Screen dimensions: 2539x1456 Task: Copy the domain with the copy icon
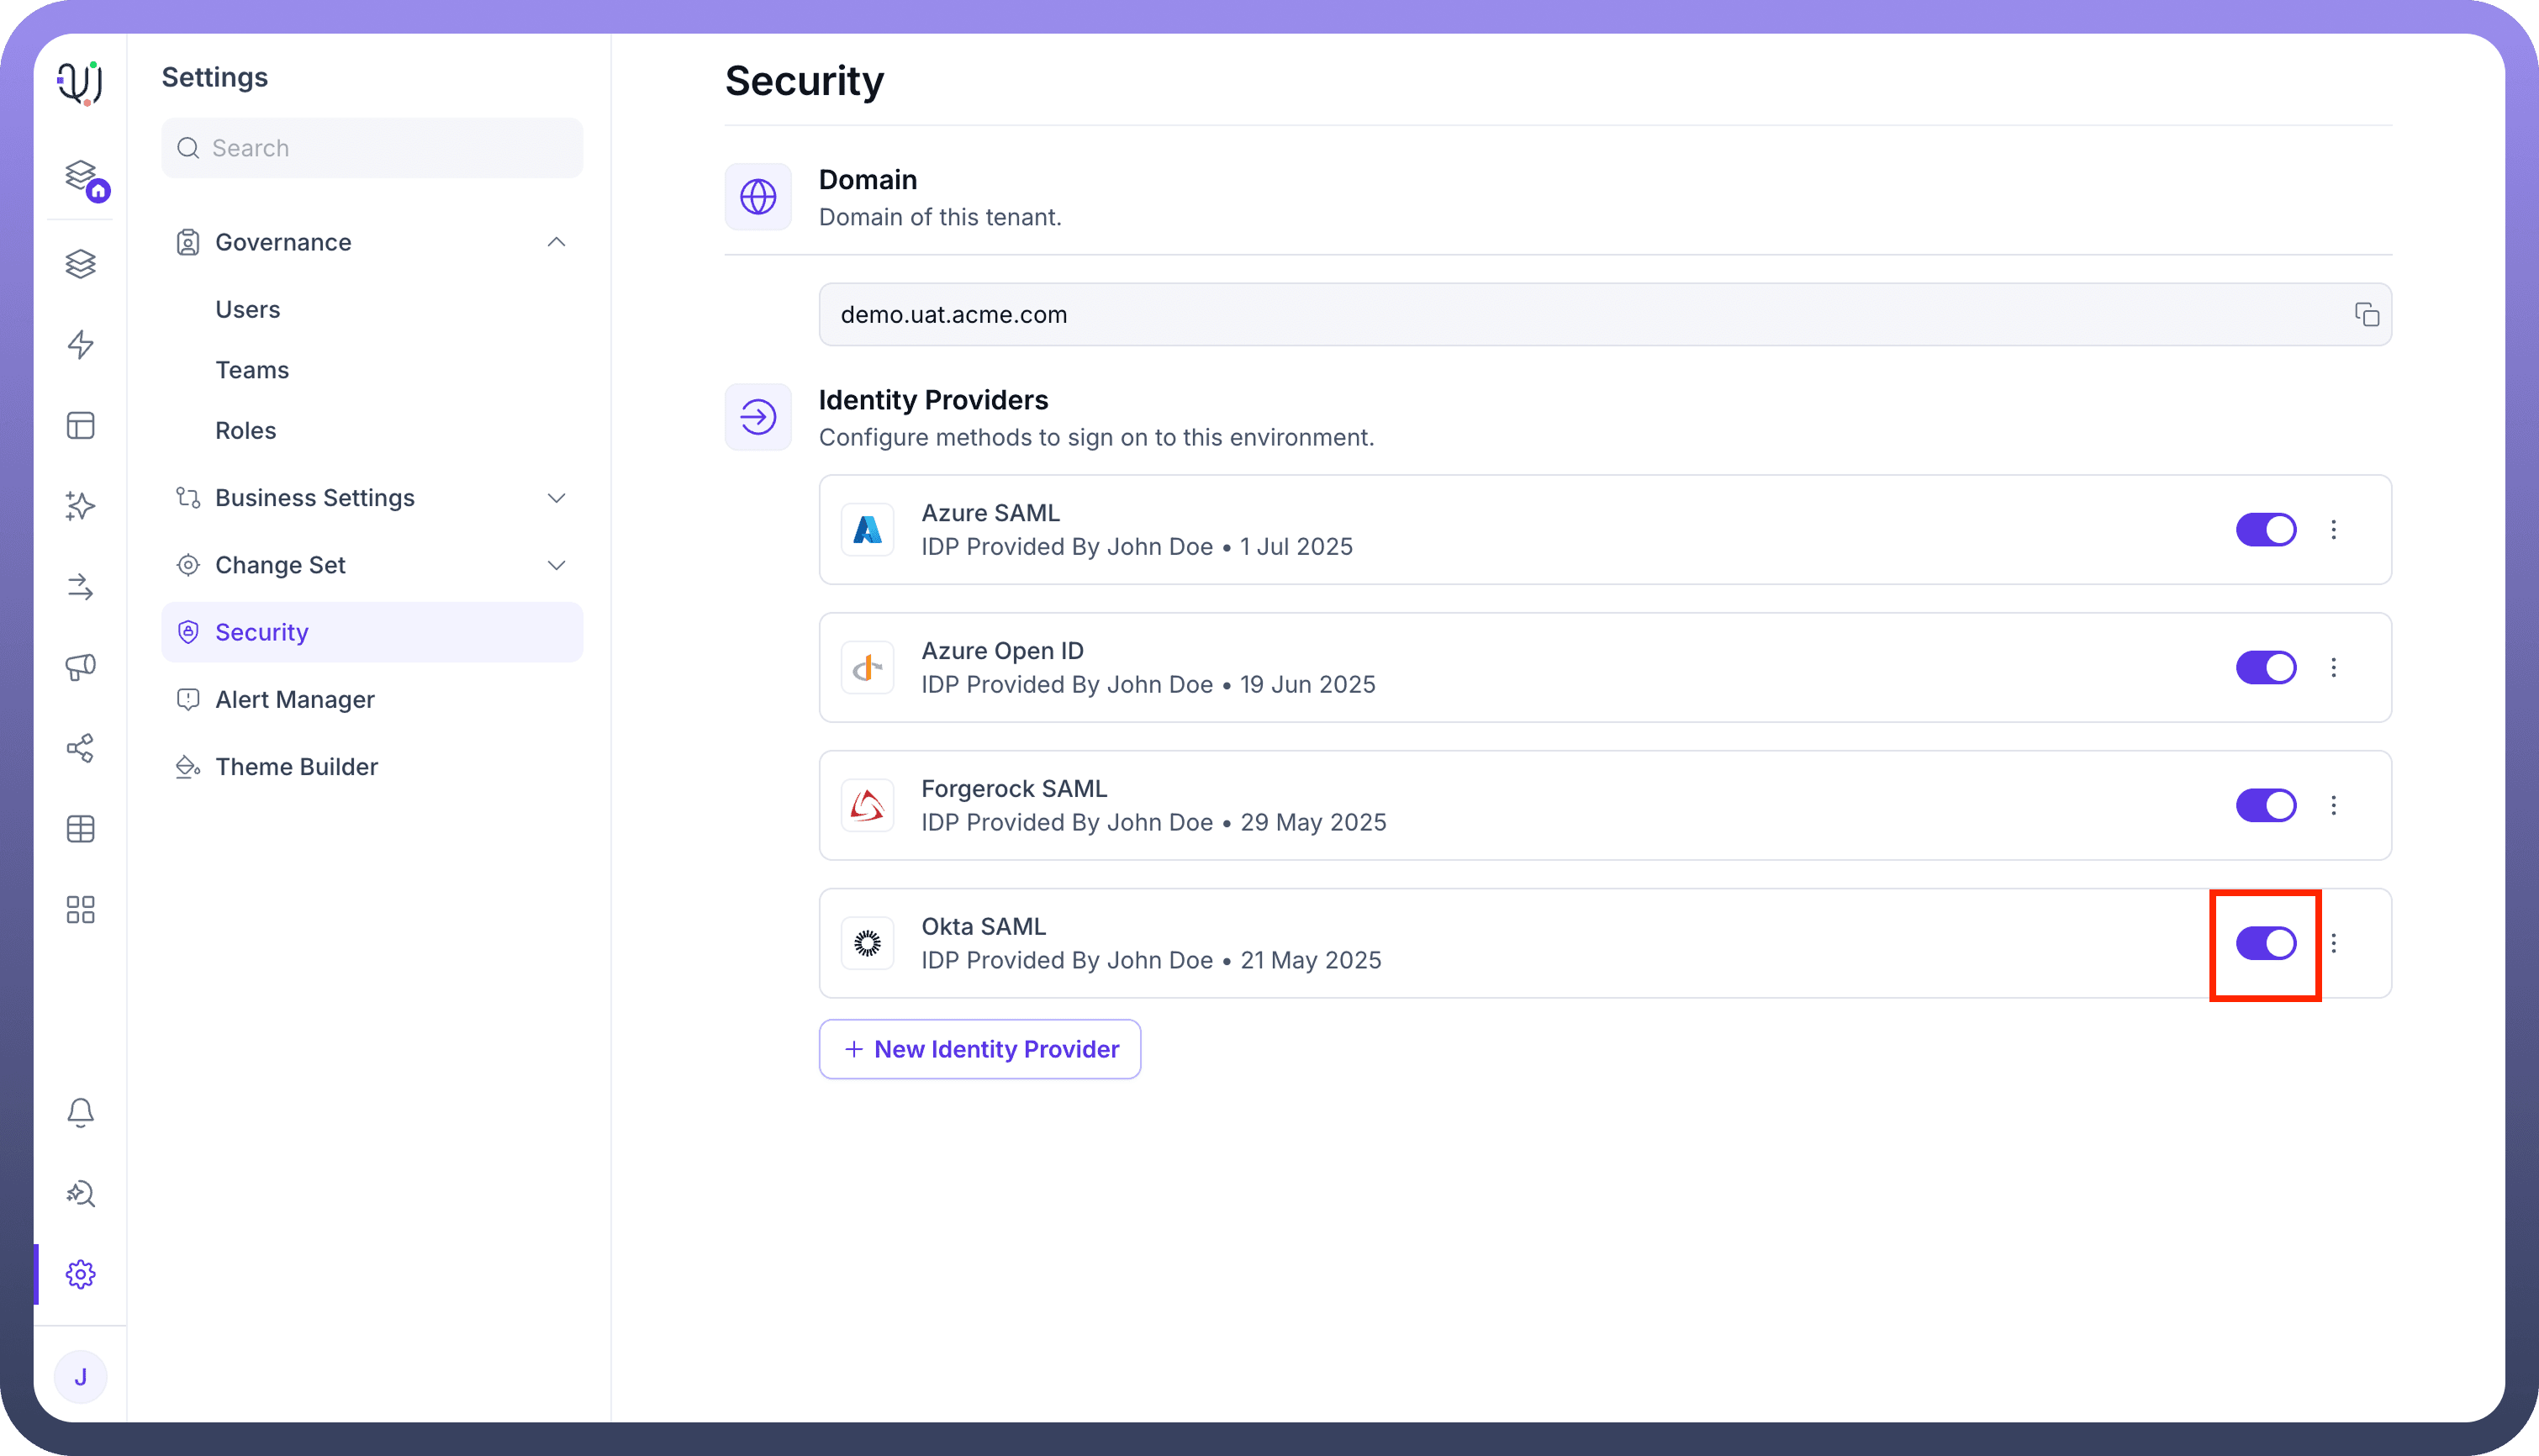(2366, 315)
